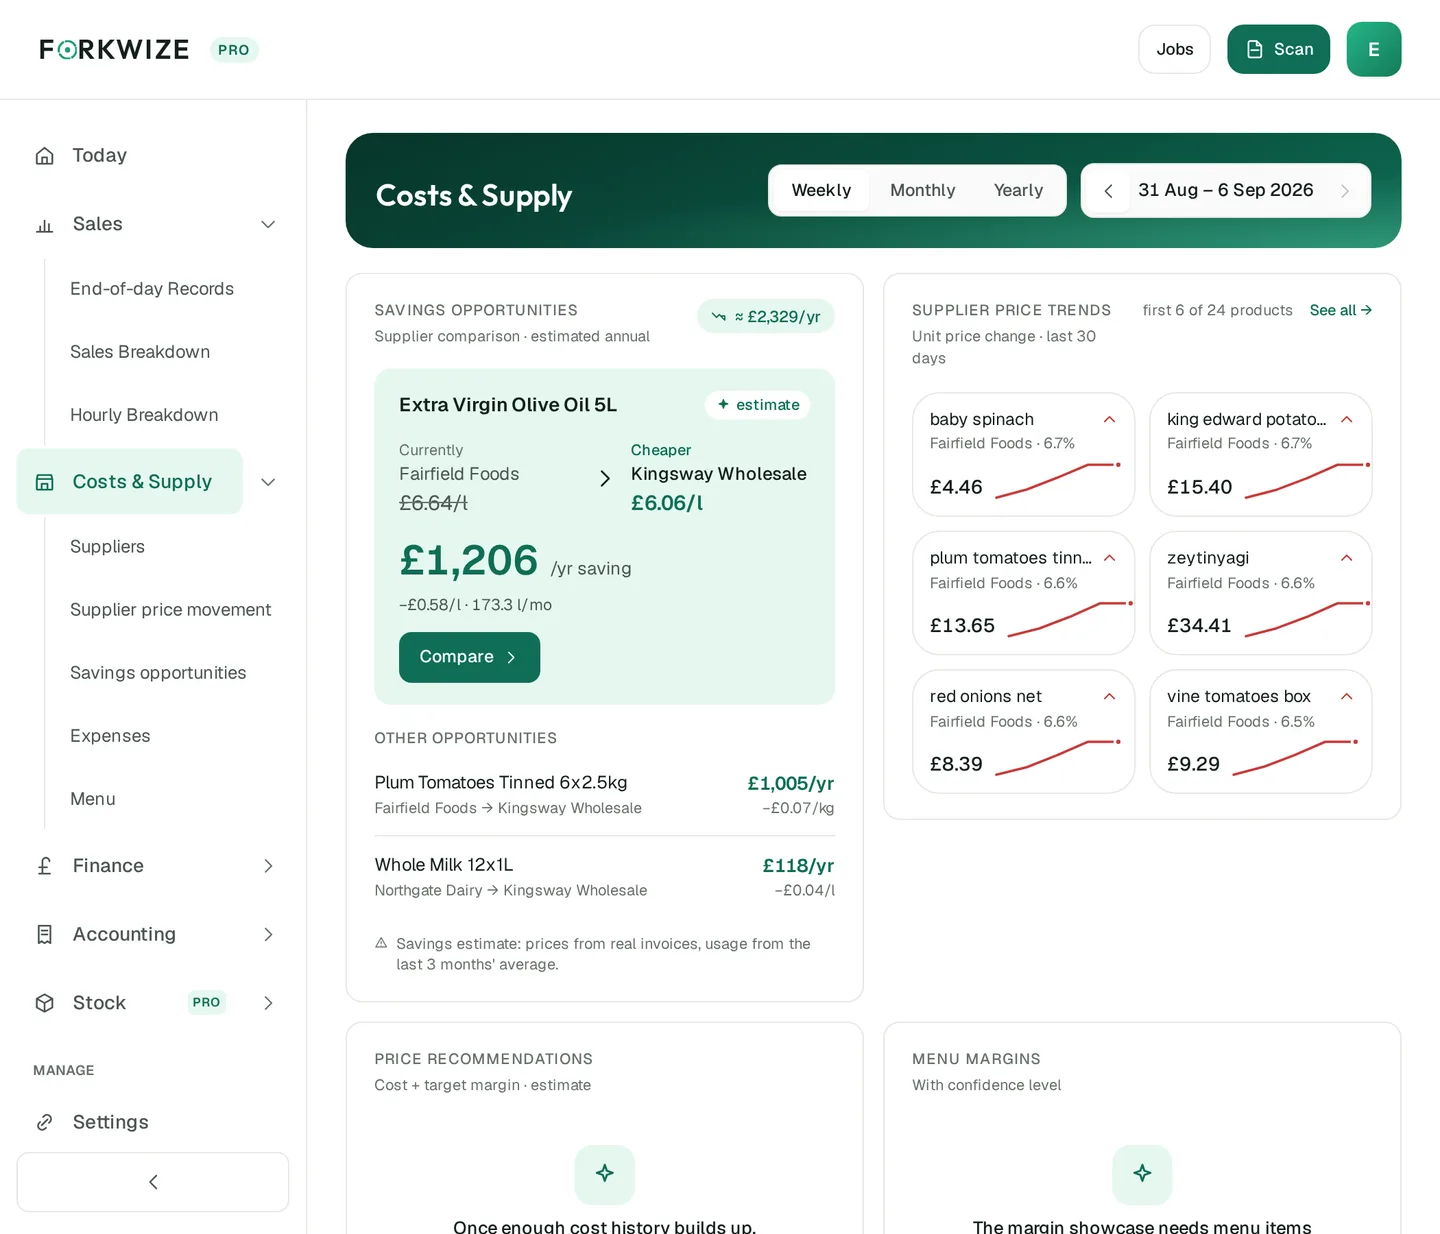The width and height of the screenshot is (1440, 1234).
Task: Click the ≈ £2,329/yr savings badge
Action: 766,317
